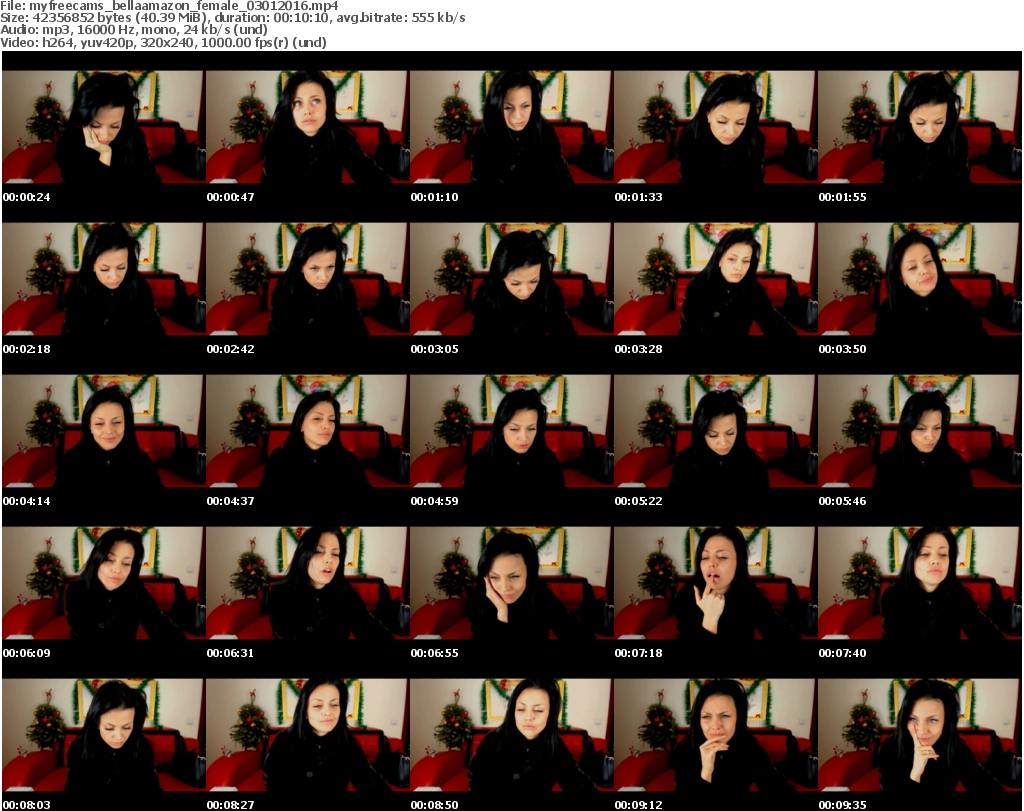Click the timestamp label 00:06:55
The width and height of the screenshot is (1024, 811).
[434, 653]
